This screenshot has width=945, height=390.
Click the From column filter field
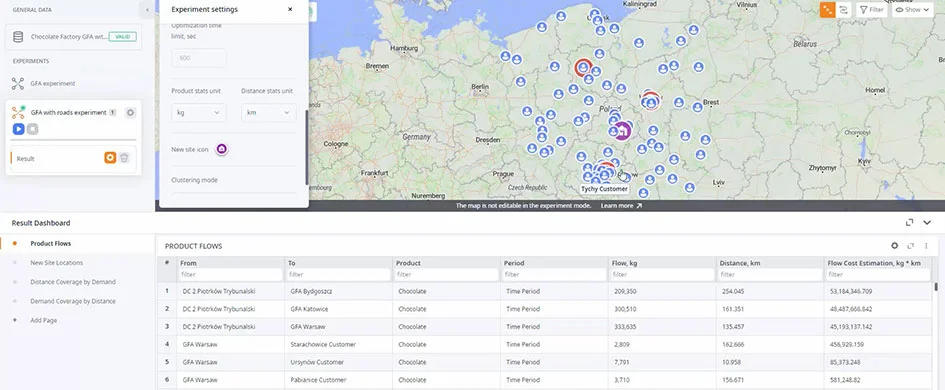pos(231,274)
